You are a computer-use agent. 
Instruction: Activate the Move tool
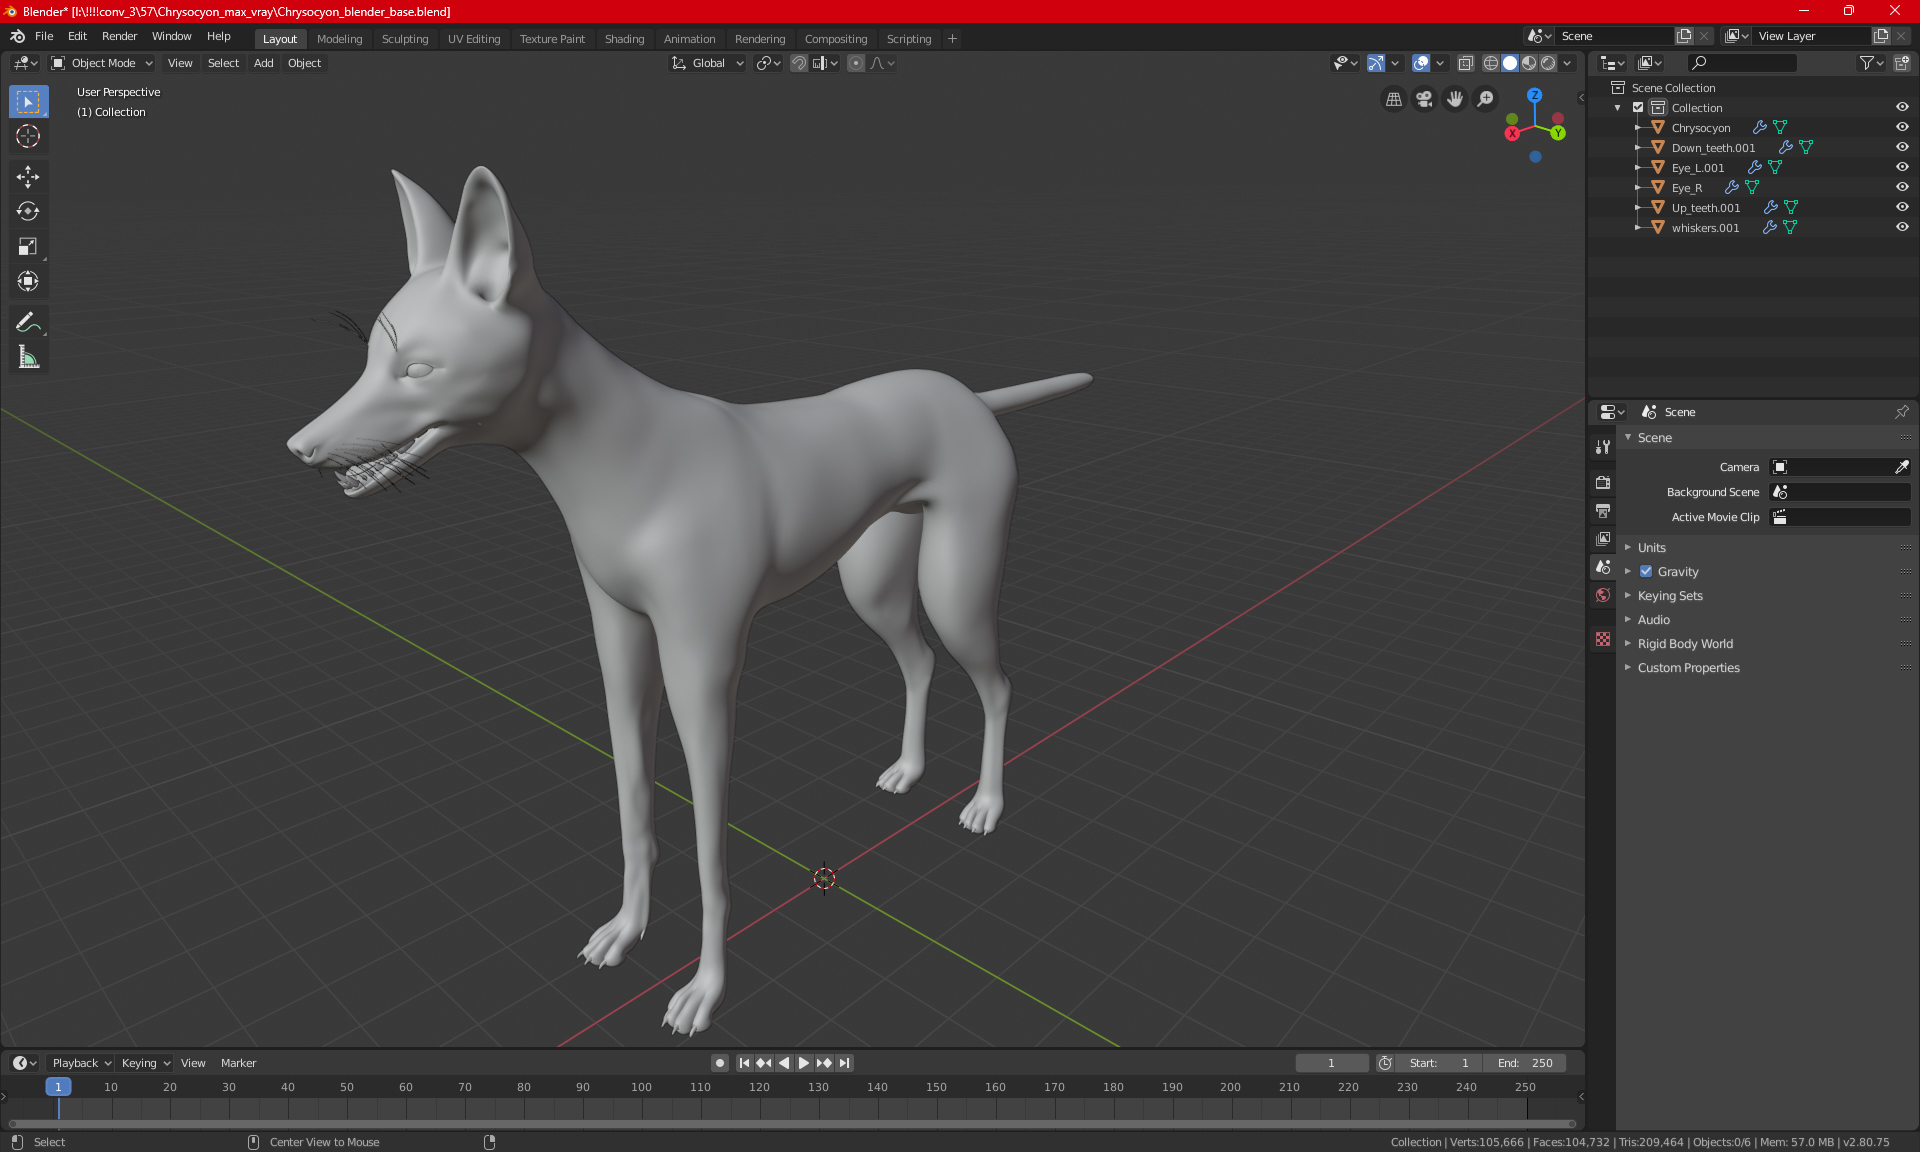pos(28,177)
